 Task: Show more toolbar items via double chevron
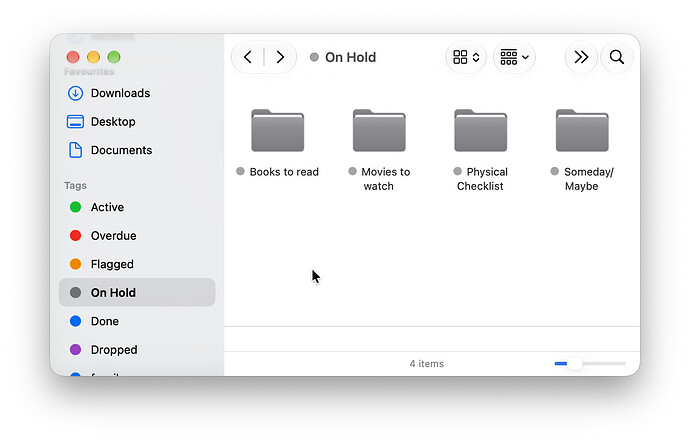581,57
